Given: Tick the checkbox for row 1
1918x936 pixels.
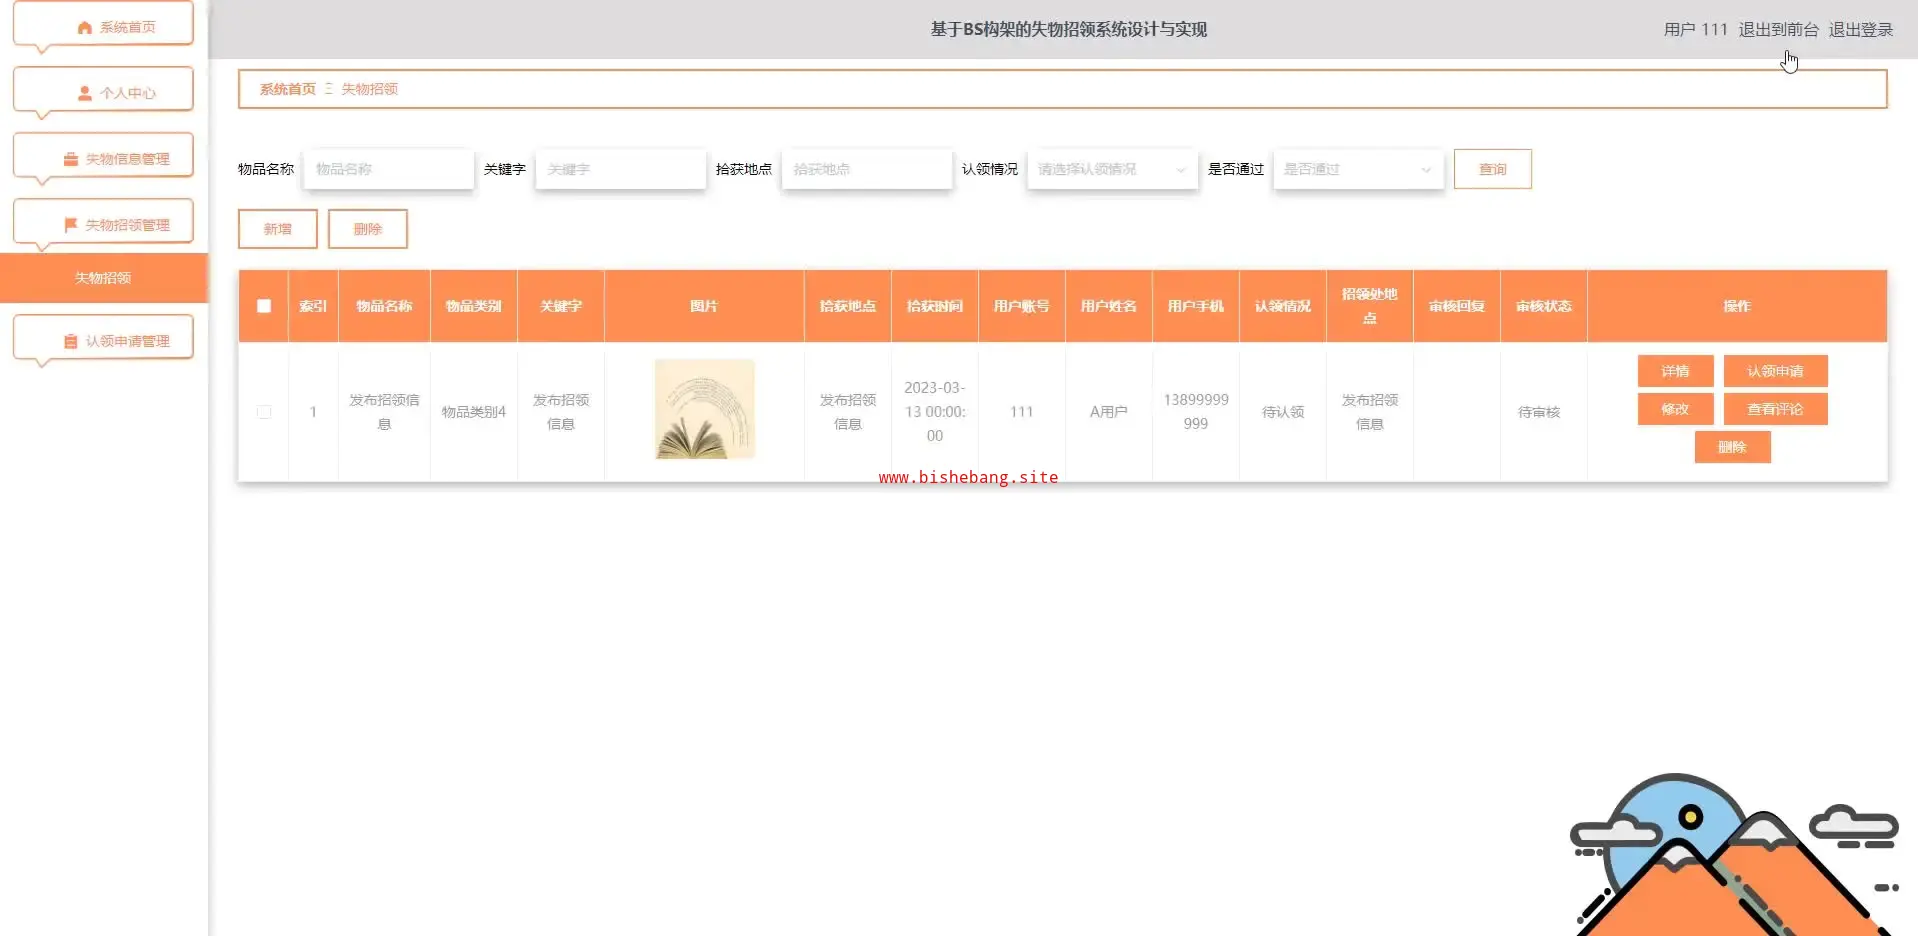Looking at the screenshot, I should 264,412.
